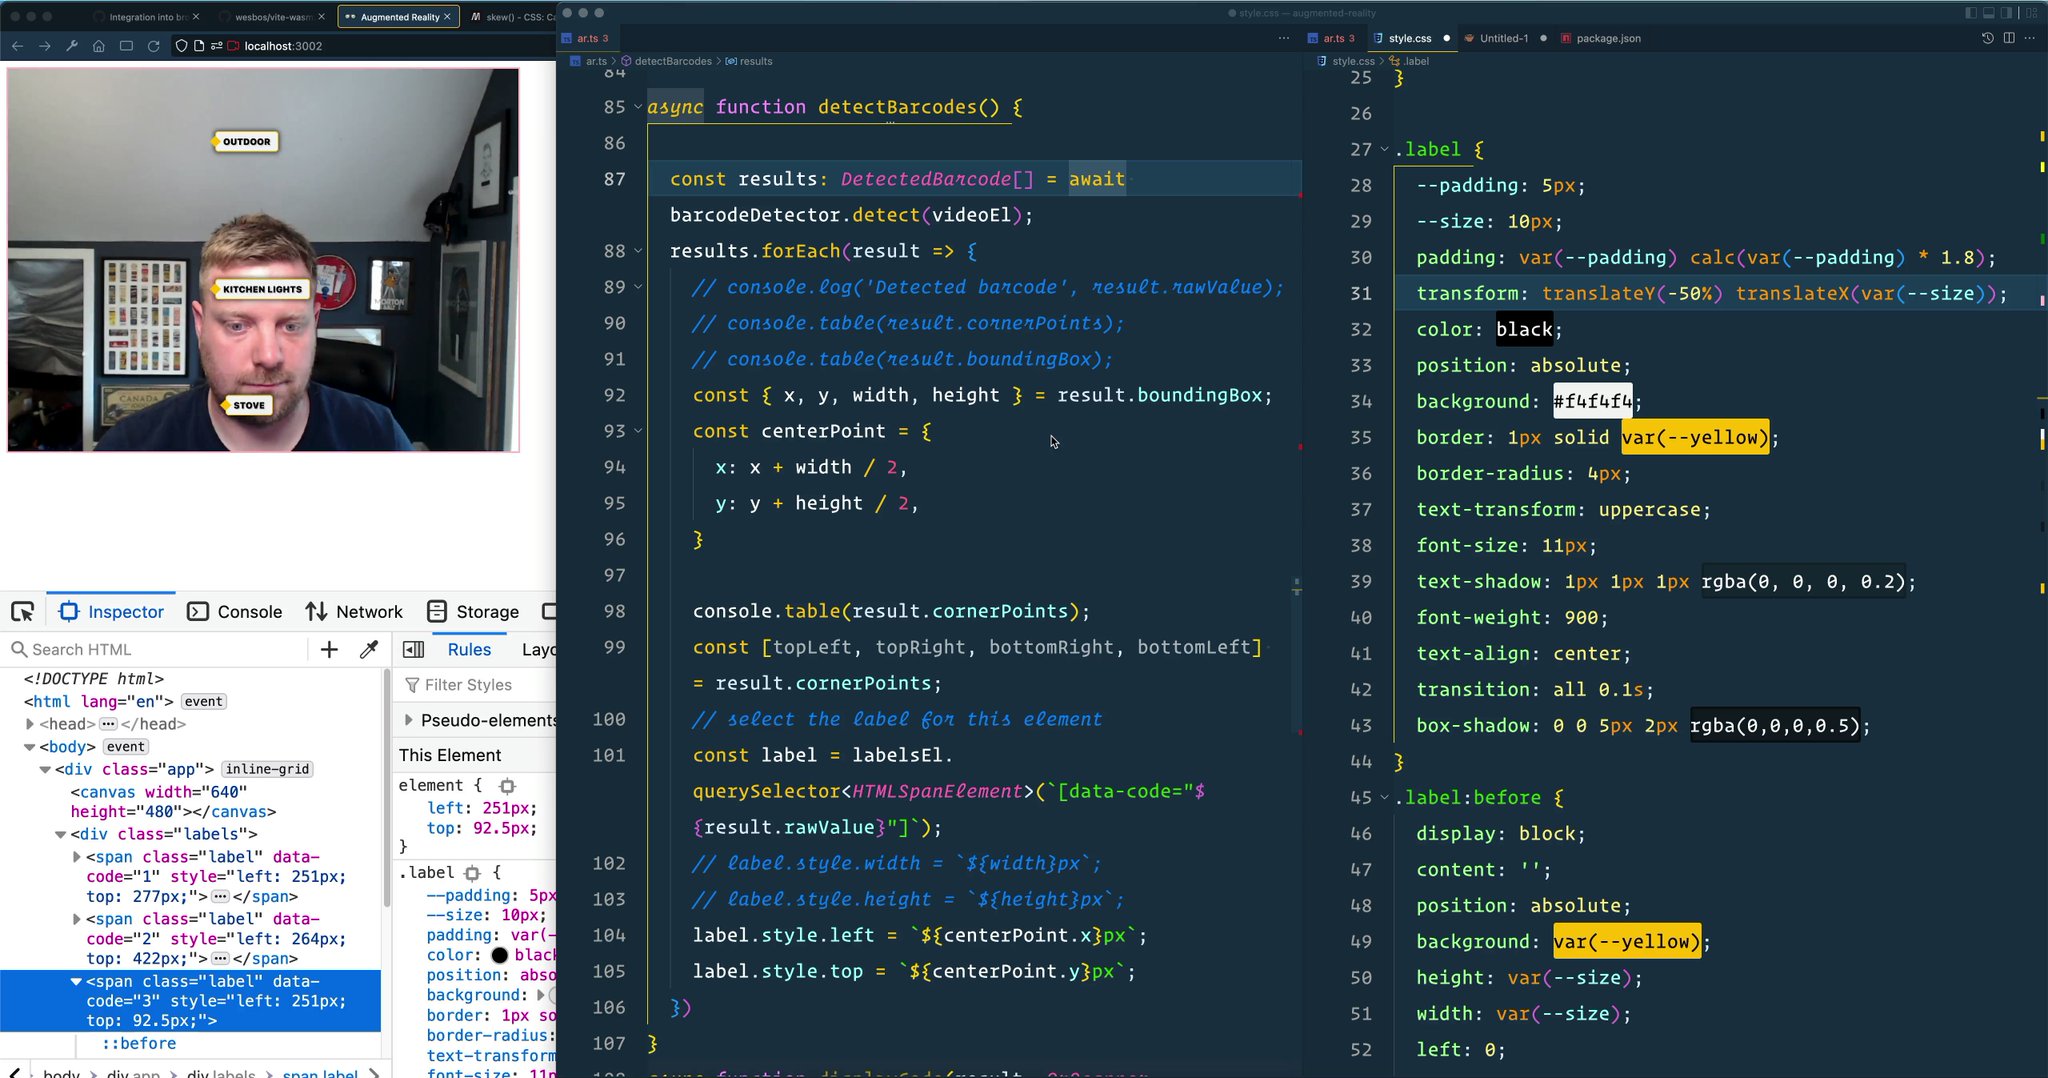Click the Split Editor icon in VS Code
Viewport: 2048px width, 1078px height.
point(2009,38)
